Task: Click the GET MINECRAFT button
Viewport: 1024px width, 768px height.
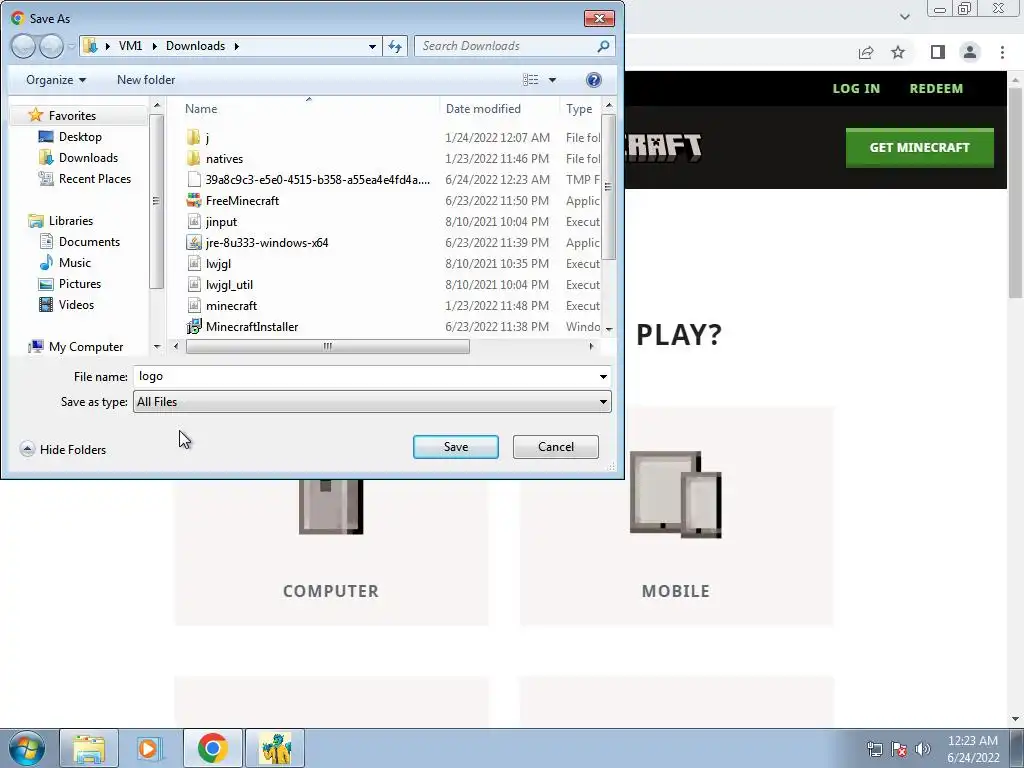Action: pos(920,148)
